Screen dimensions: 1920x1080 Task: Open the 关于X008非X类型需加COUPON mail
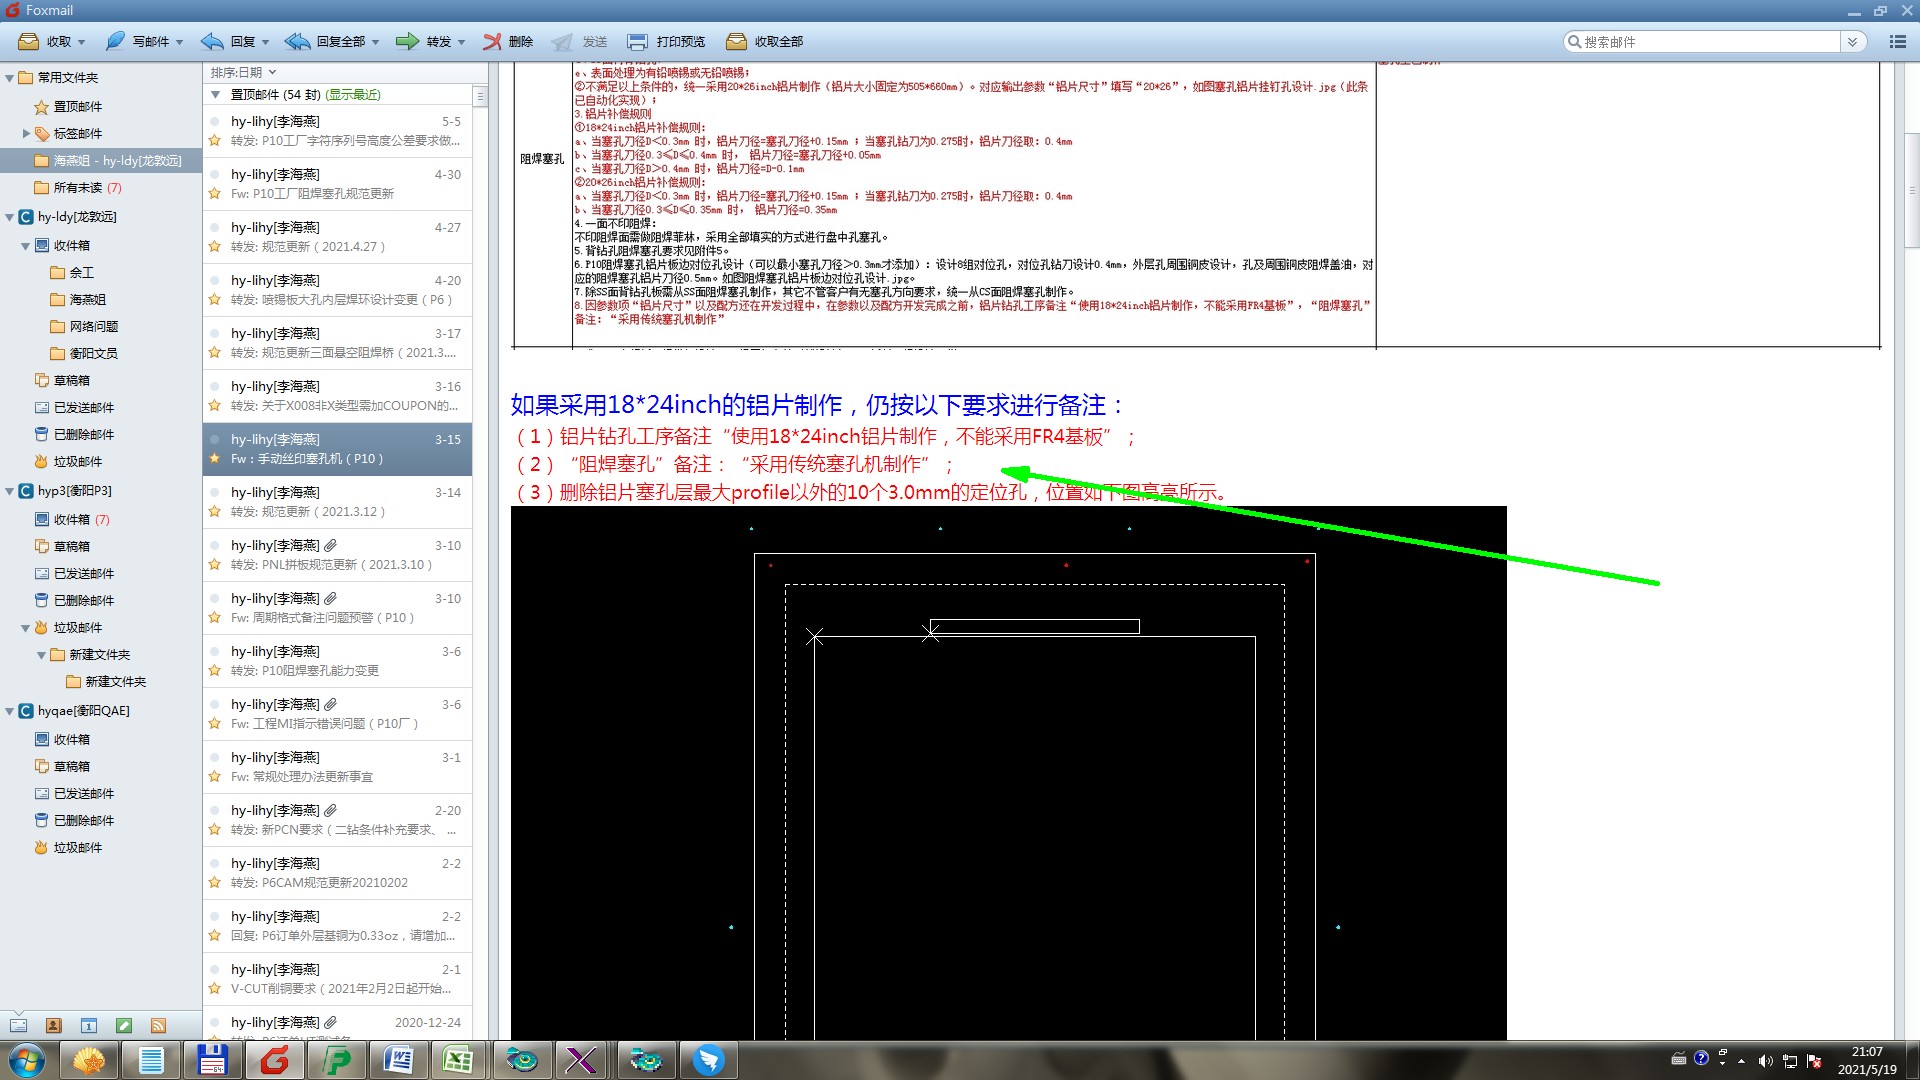(337, 396)
